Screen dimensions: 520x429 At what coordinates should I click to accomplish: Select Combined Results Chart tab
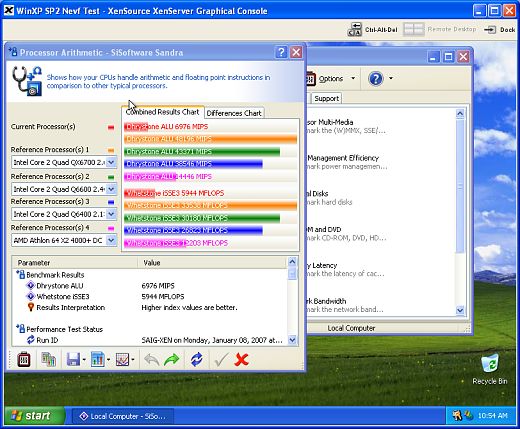pyautogui.click(x=162, y=112)
